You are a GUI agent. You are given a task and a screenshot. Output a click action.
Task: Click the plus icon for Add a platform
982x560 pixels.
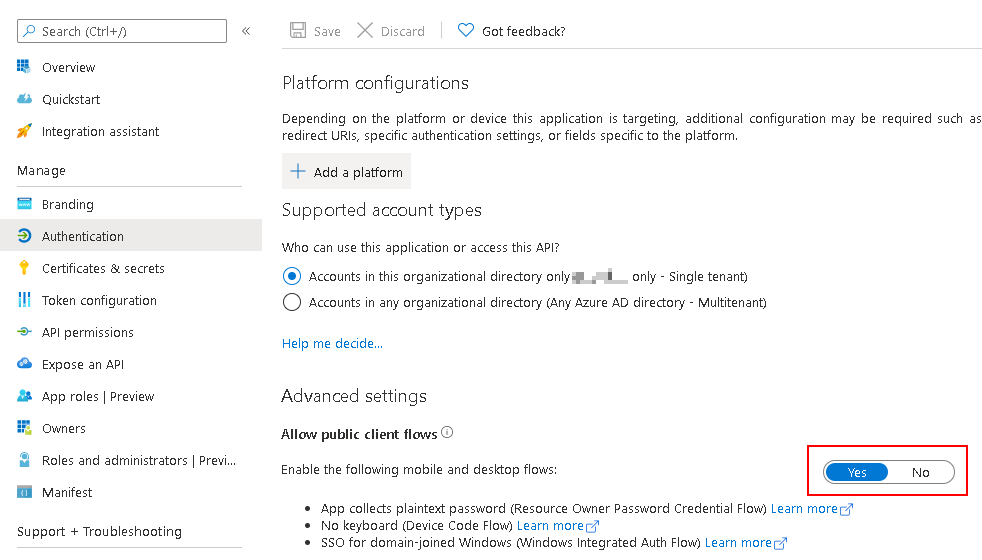298,171
